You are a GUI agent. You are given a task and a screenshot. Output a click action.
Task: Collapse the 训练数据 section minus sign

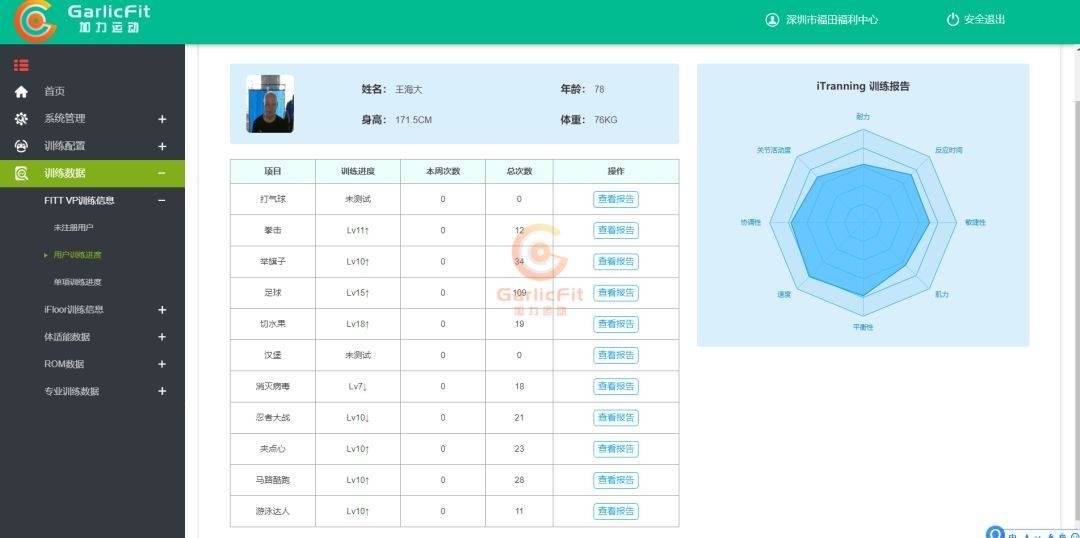tap(162, 174)
